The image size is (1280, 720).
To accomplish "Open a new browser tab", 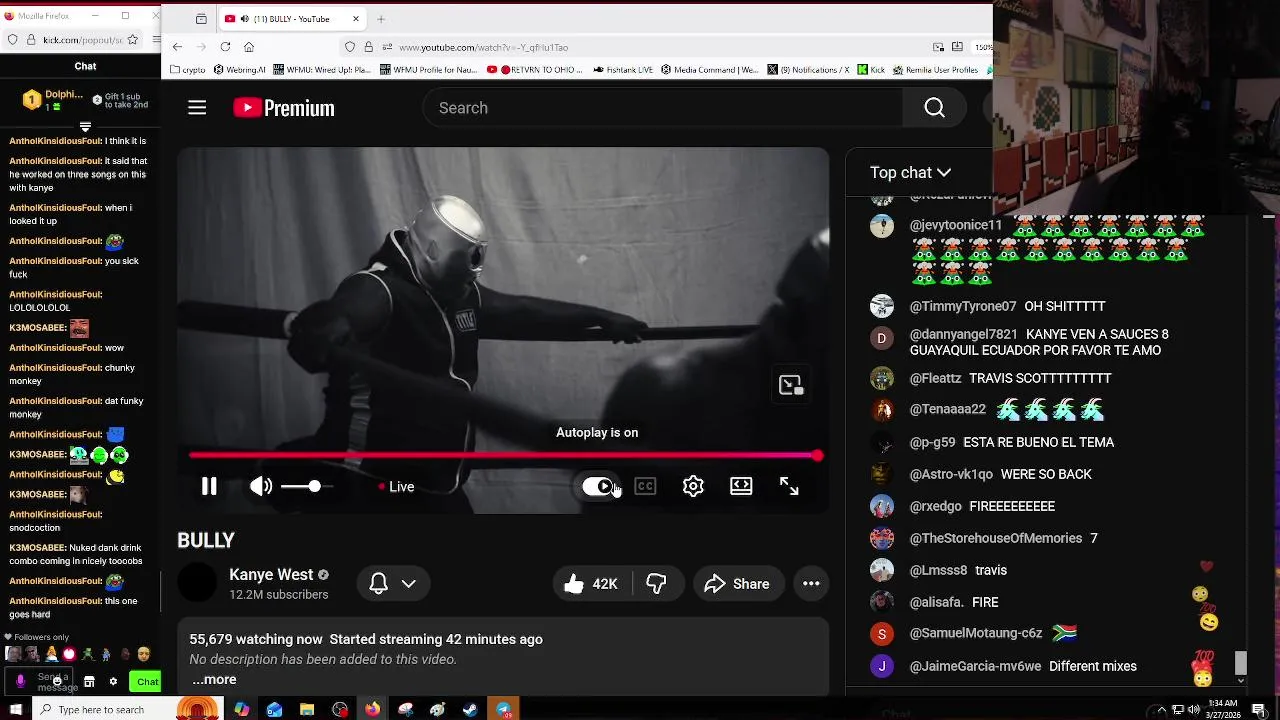I will pyautogui.click(x=380, y=19).
